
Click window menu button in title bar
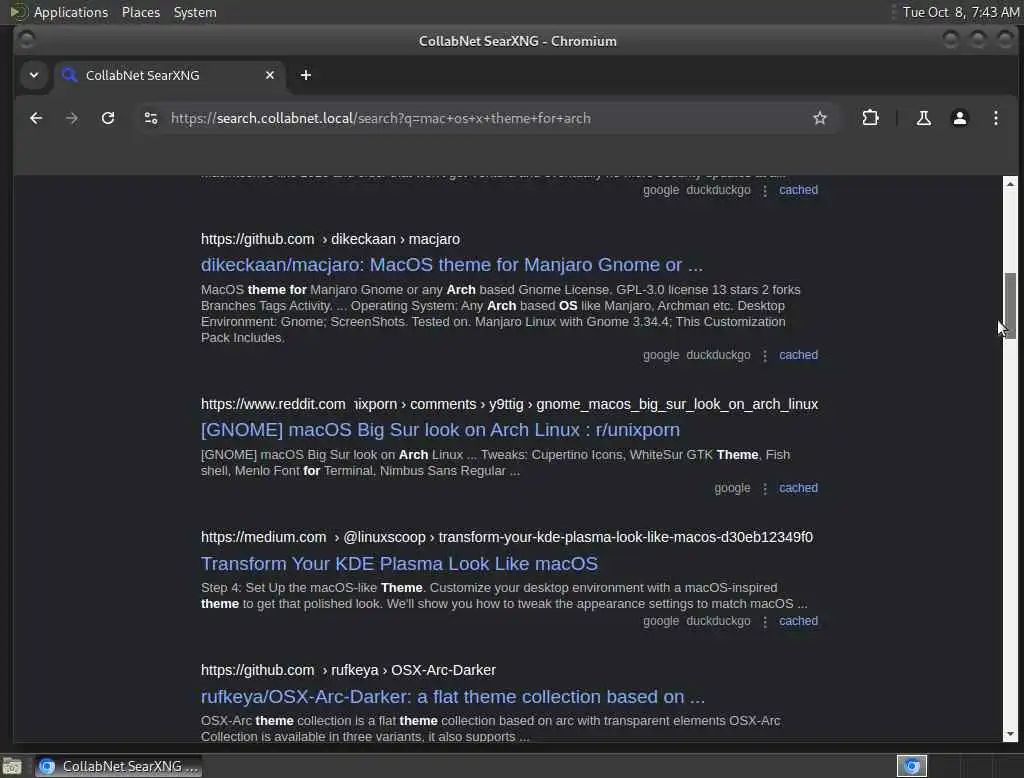tap(26, 41)
